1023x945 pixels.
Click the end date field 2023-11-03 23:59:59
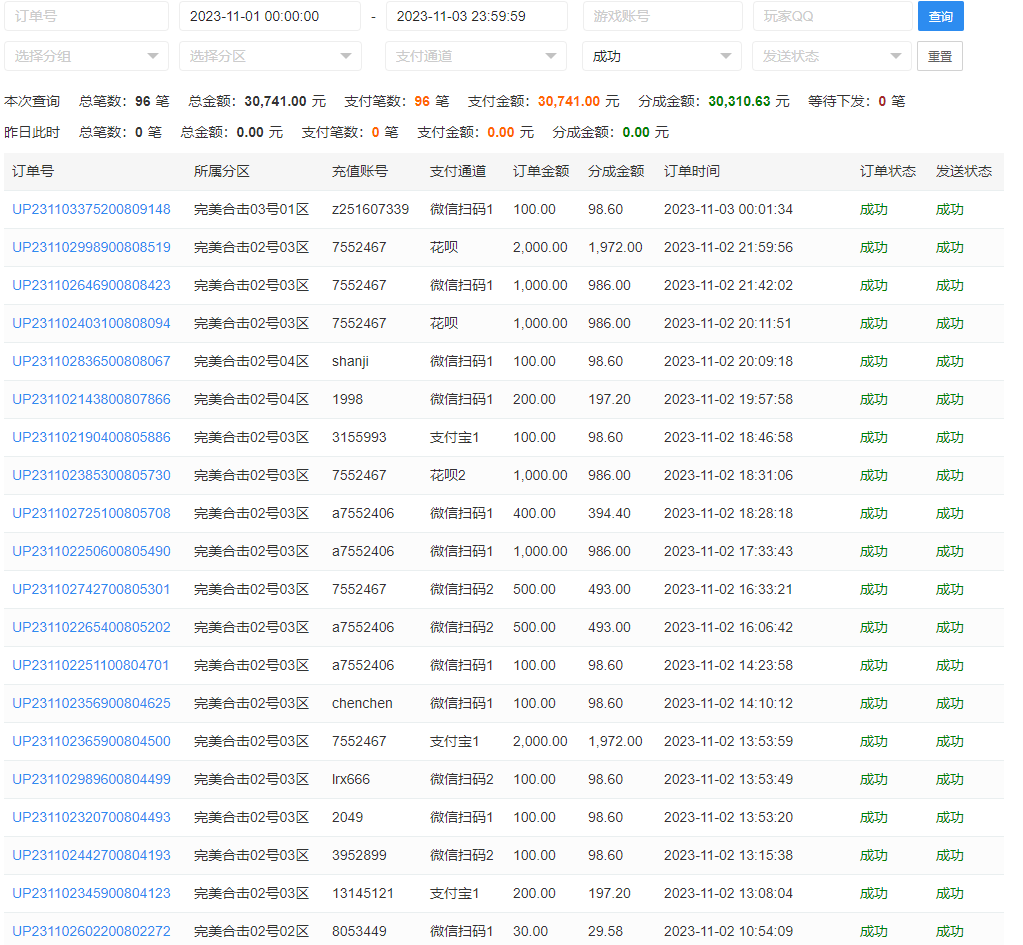click(476, 17)
